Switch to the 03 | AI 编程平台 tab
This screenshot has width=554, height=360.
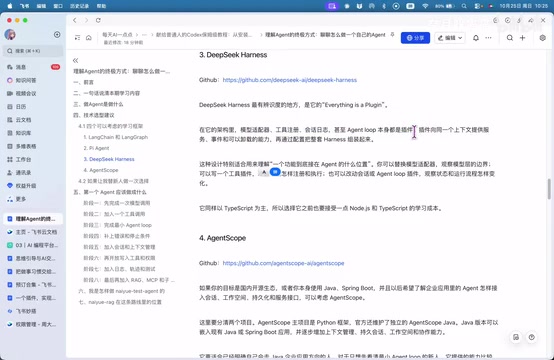click(33, 245)
